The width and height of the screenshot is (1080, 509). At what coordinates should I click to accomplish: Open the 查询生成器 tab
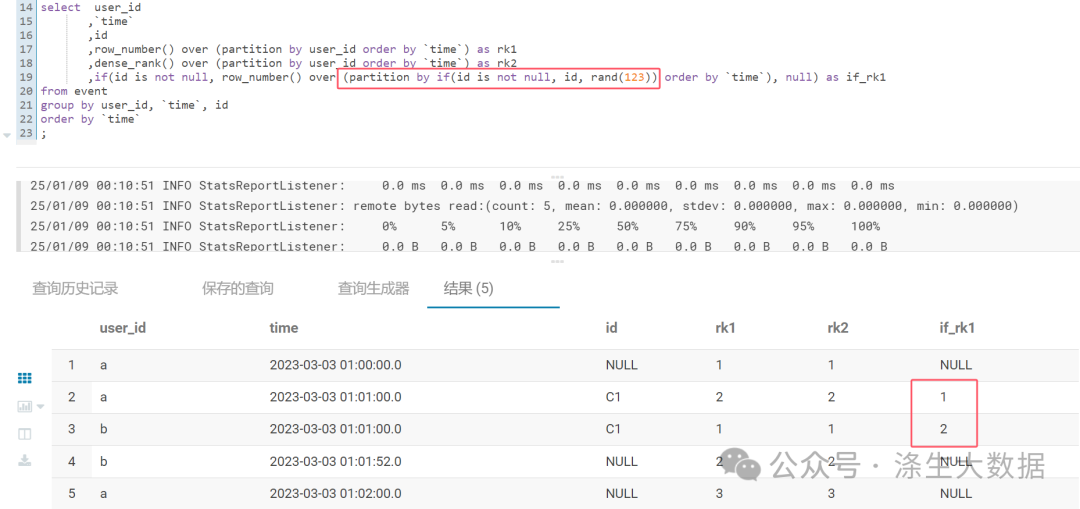(373, 289)
